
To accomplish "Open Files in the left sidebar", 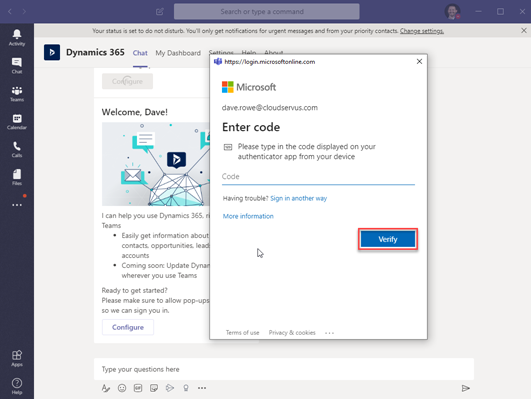I will pyautogui.click(x=17, y=177).
